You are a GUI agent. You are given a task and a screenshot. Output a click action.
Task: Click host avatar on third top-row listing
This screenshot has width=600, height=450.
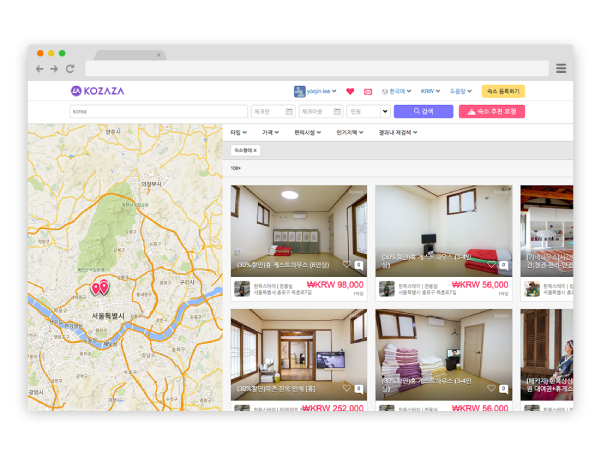point(532,289)
